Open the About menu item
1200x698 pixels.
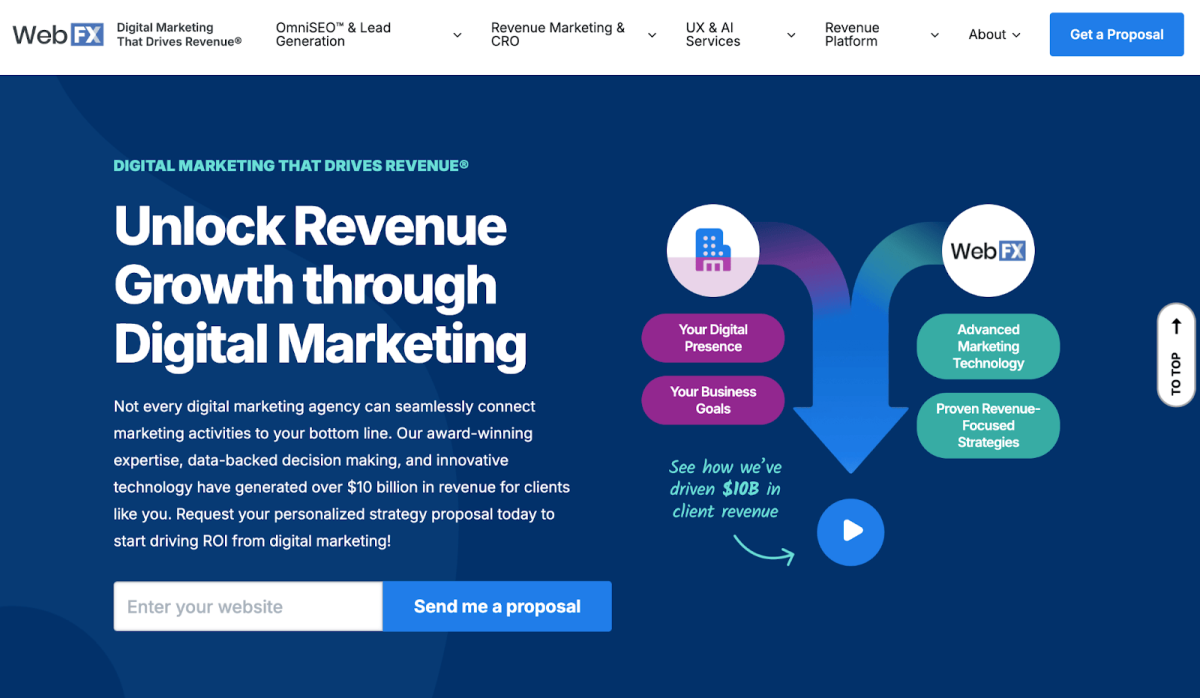tap(987, 34)
